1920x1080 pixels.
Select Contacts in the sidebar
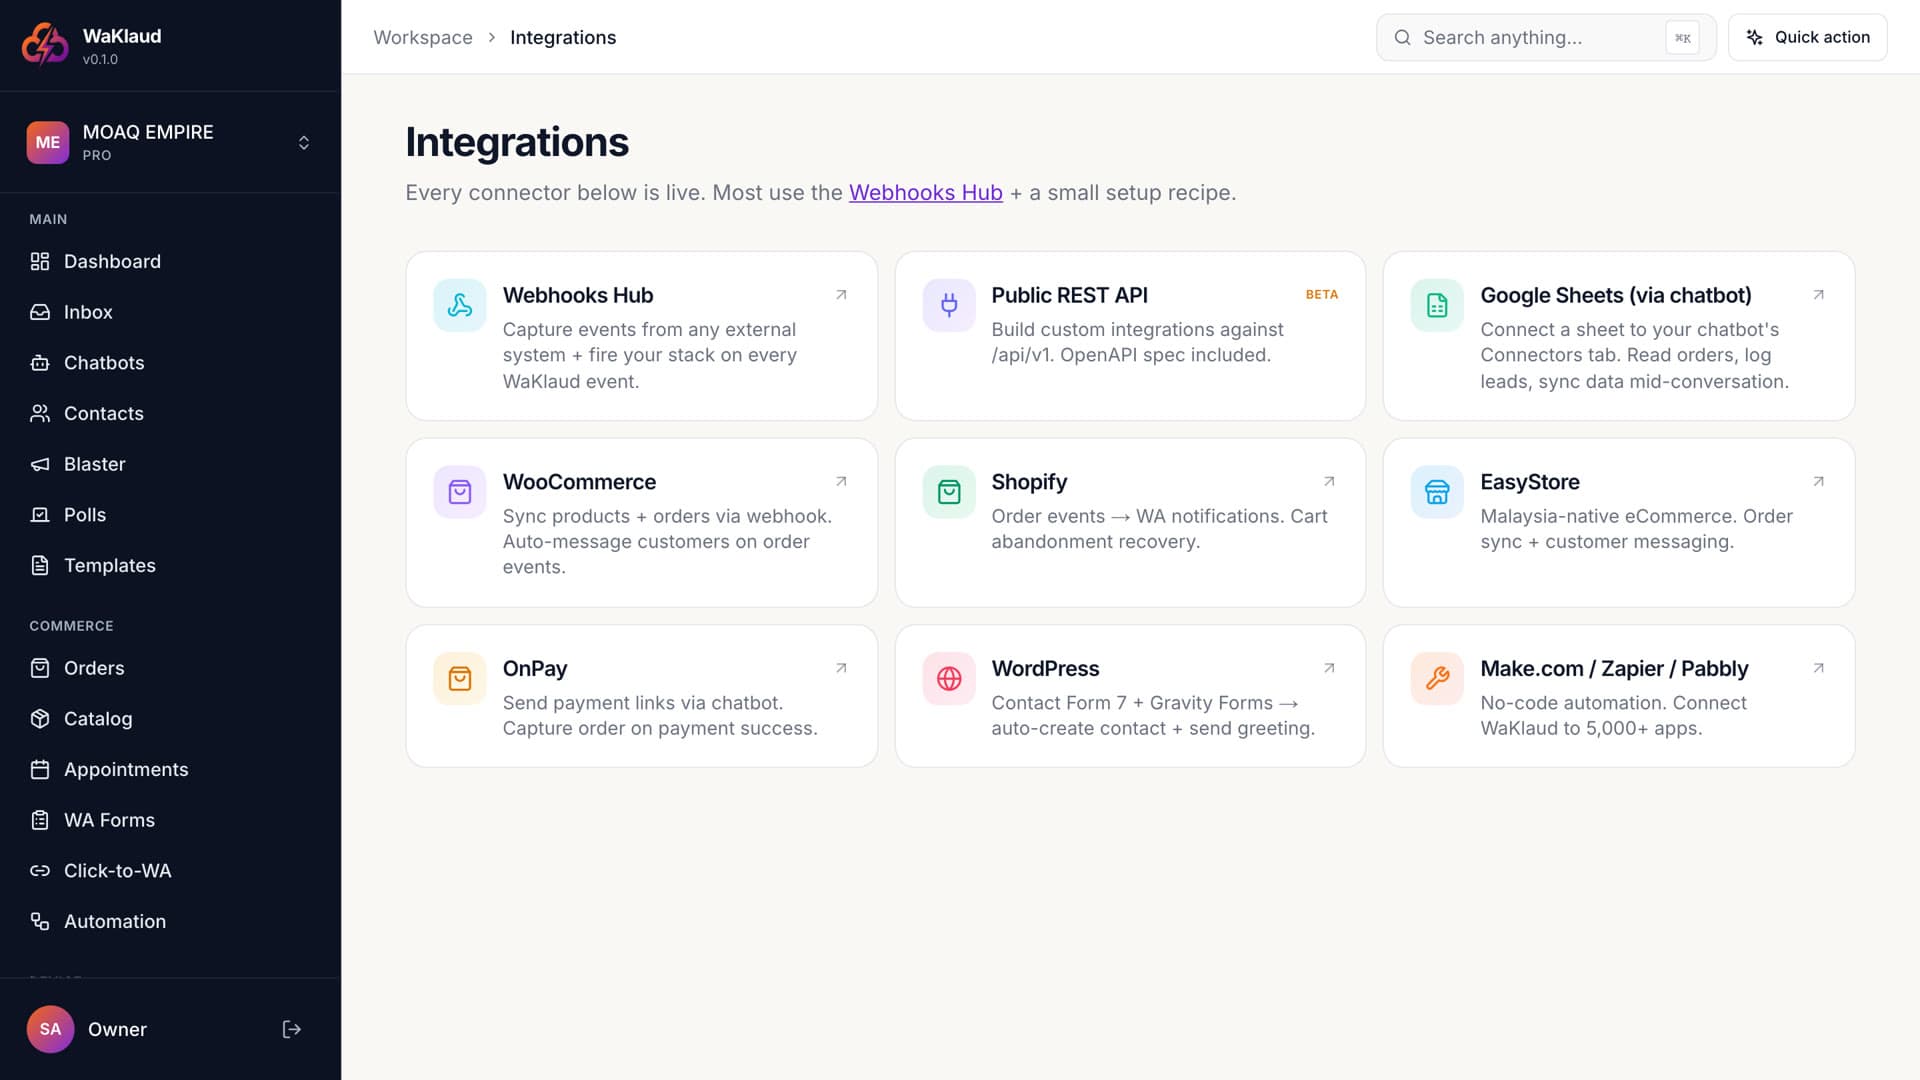[170, 413]
